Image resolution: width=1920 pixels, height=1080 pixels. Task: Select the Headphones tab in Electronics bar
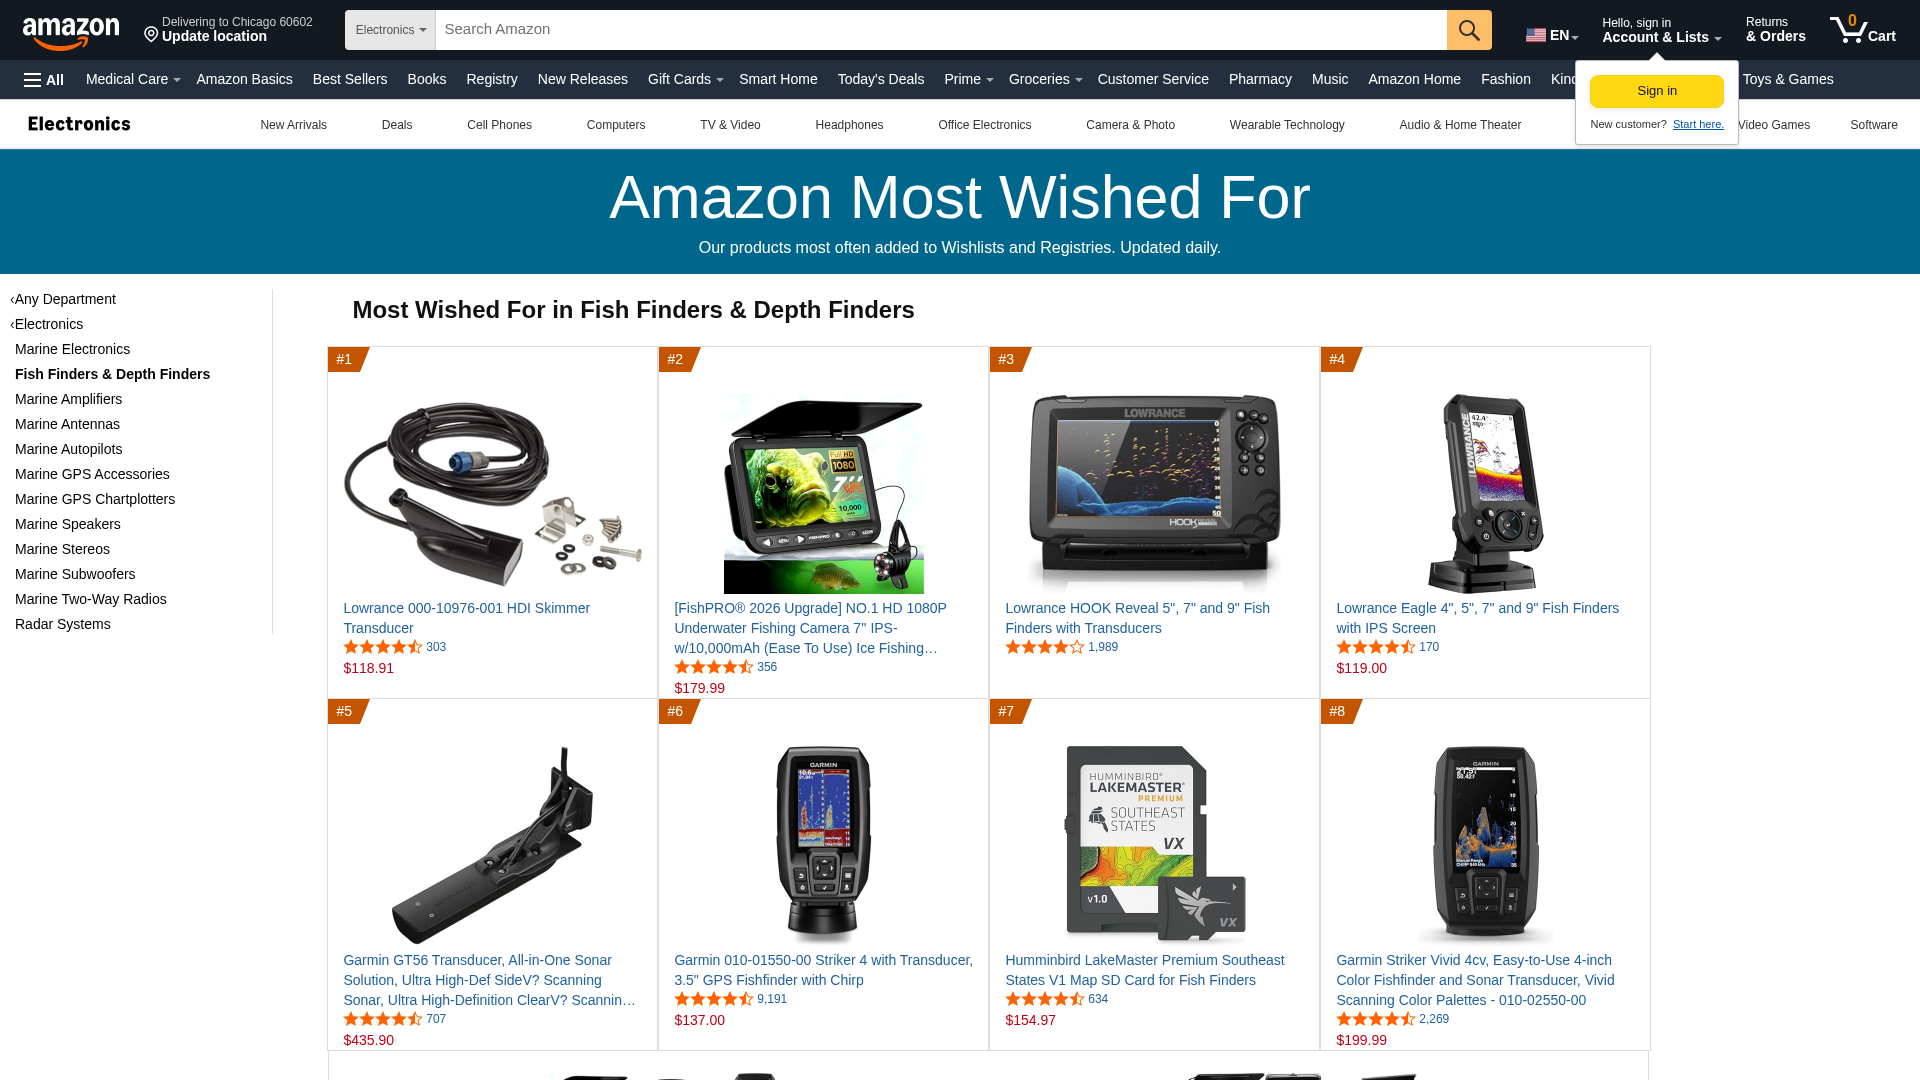tap(849, 125)
